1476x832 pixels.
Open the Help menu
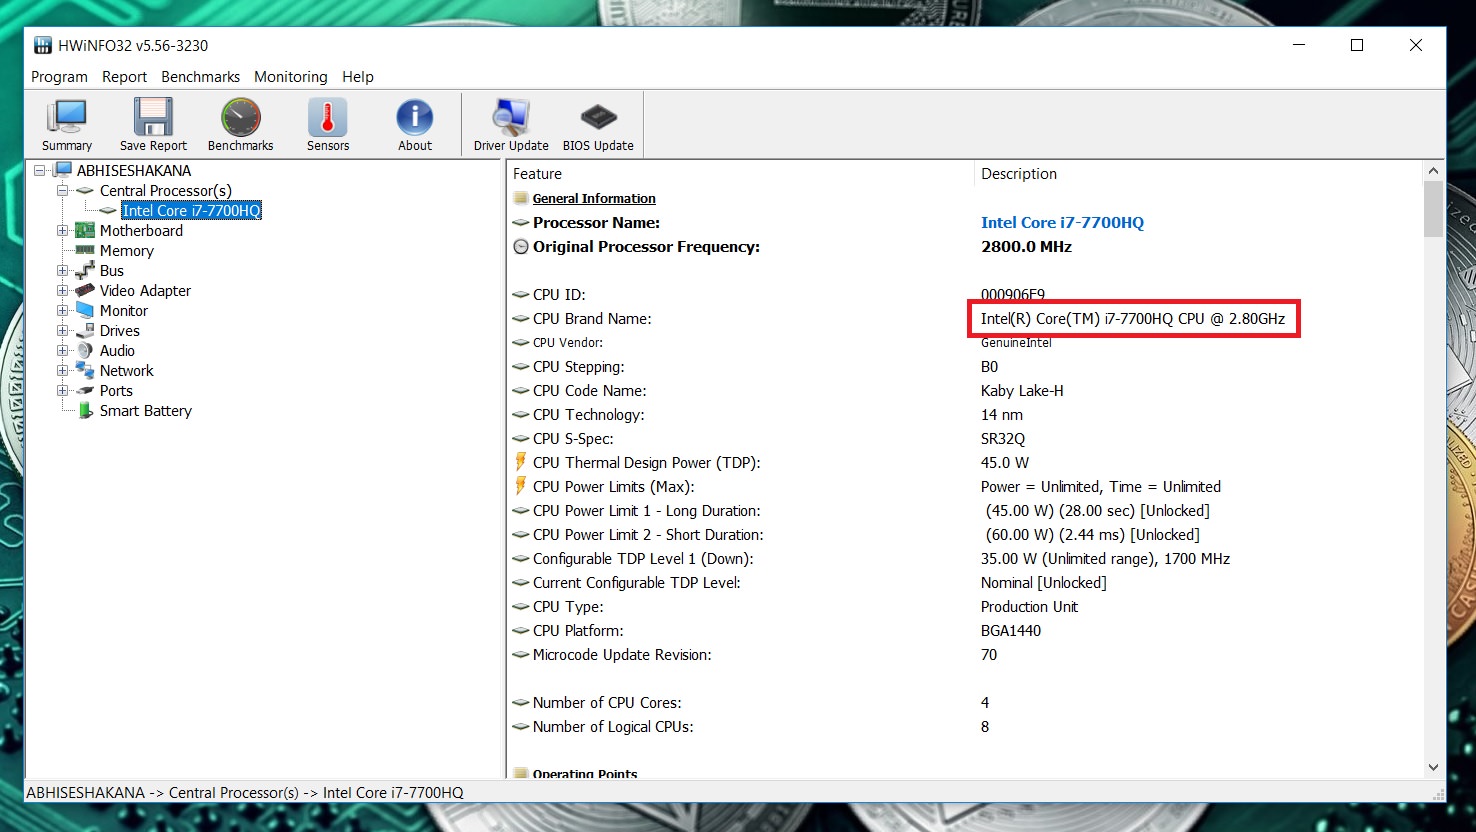[357, 77]
